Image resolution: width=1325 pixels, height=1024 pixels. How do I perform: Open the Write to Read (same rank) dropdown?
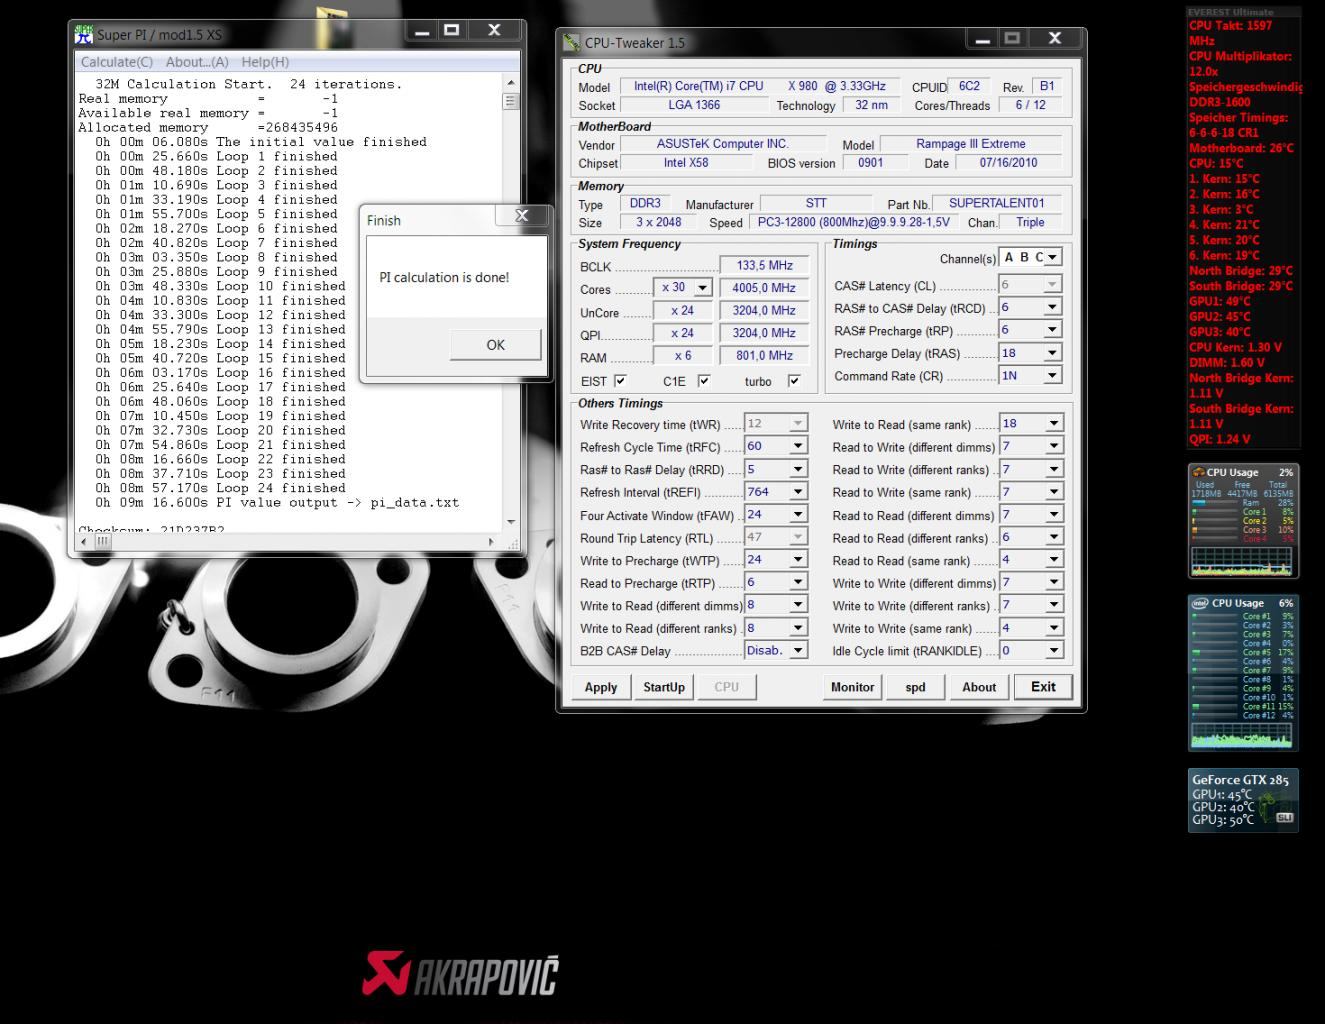coord(1053,424)
